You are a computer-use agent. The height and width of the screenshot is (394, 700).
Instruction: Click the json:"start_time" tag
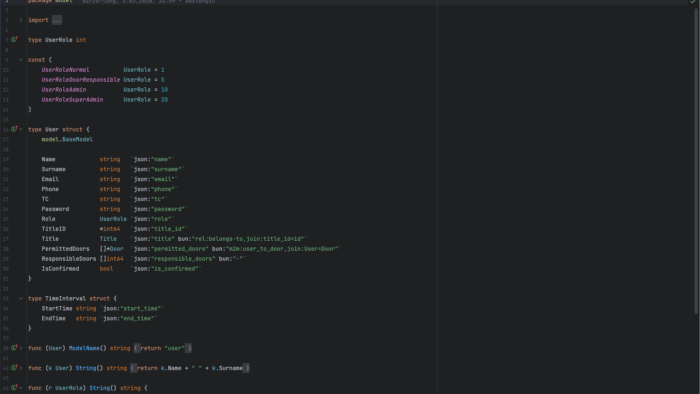tap(132, 308)
